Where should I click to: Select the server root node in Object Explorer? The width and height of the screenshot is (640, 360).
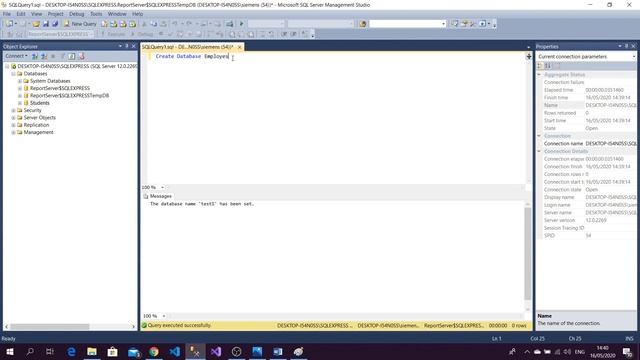[77, 66]
